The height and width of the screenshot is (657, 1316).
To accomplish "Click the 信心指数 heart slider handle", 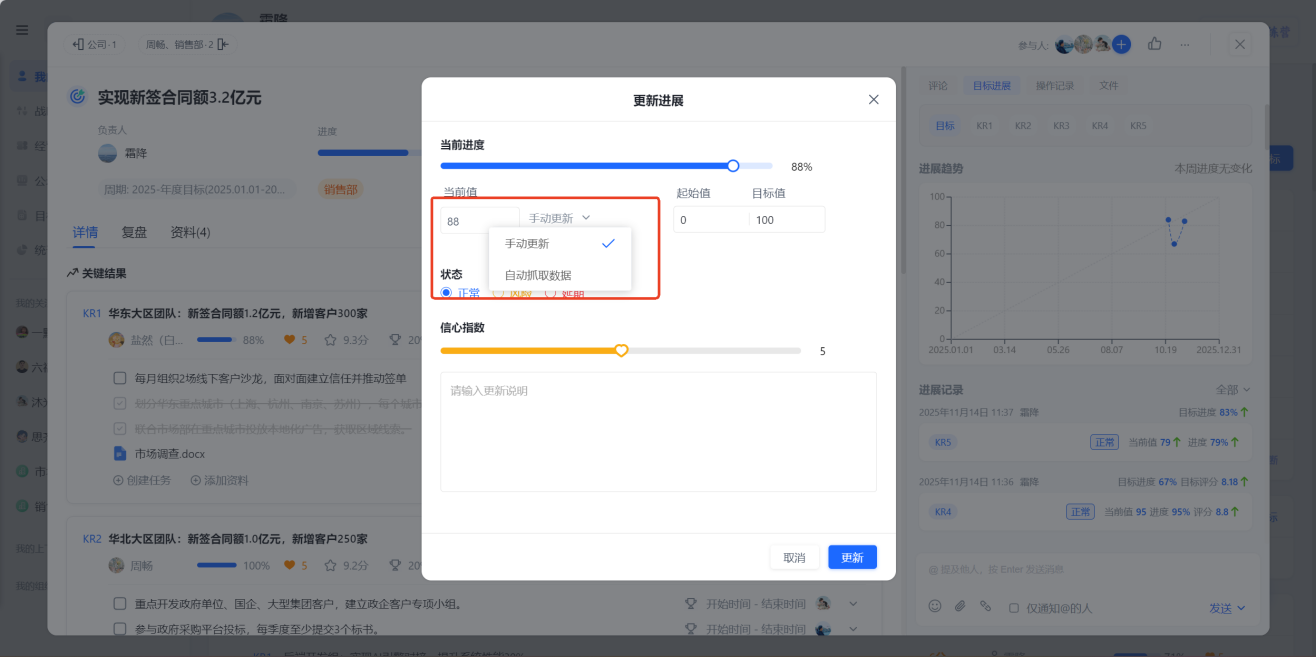I will click(621, 351).
